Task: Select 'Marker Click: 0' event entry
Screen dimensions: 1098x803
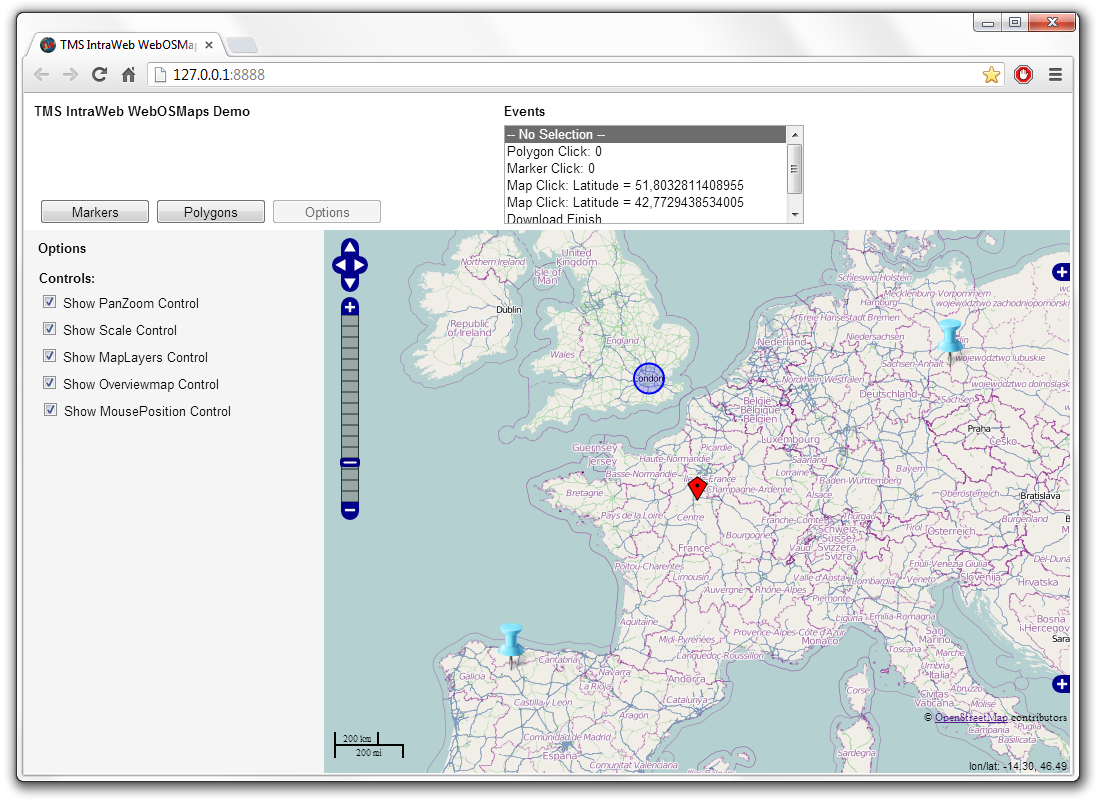Action: 645,168
